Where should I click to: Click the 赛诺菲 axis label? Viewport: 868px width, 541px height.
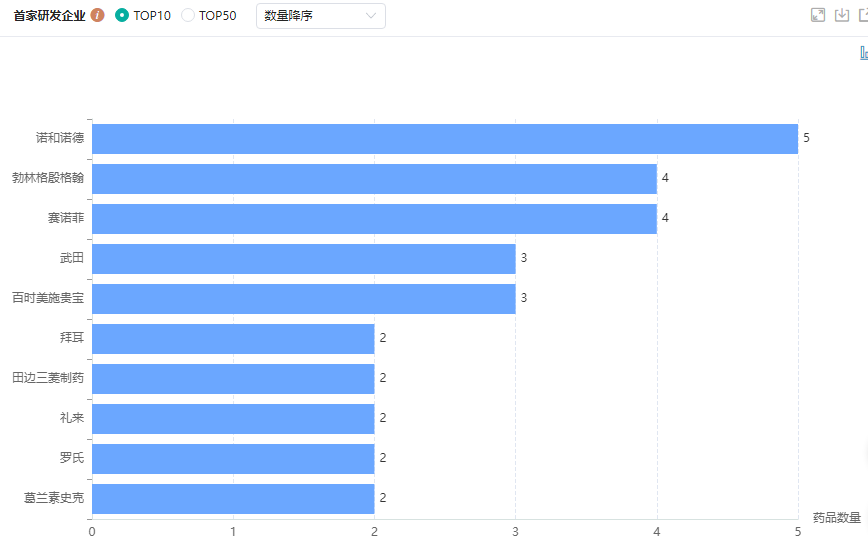(65, 218)
